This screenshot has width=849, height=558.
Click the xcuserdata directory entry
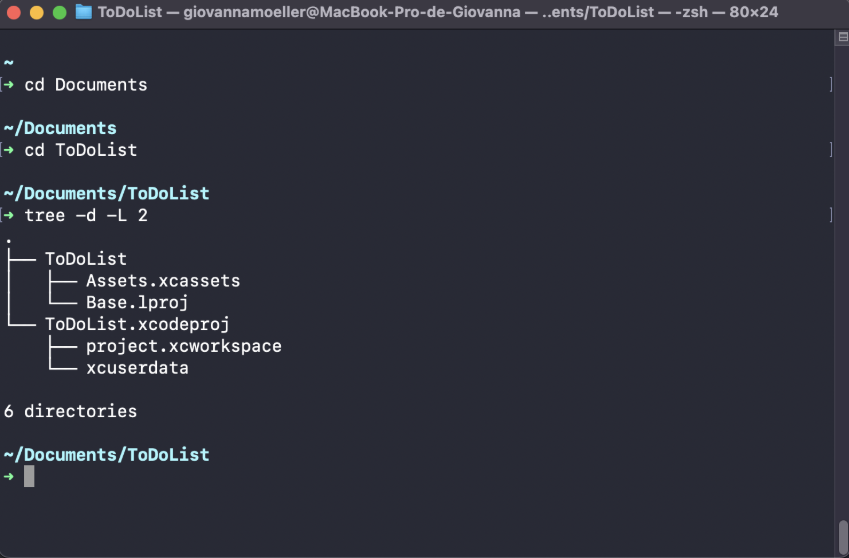[137, 368]
